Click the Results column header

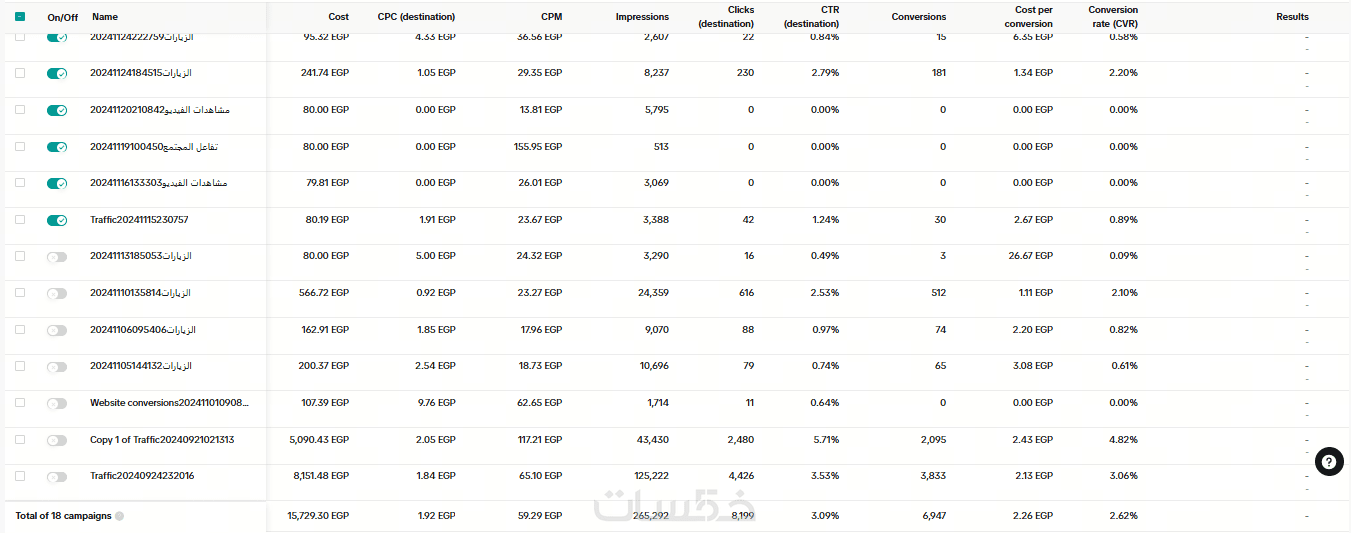[1292, 17]
